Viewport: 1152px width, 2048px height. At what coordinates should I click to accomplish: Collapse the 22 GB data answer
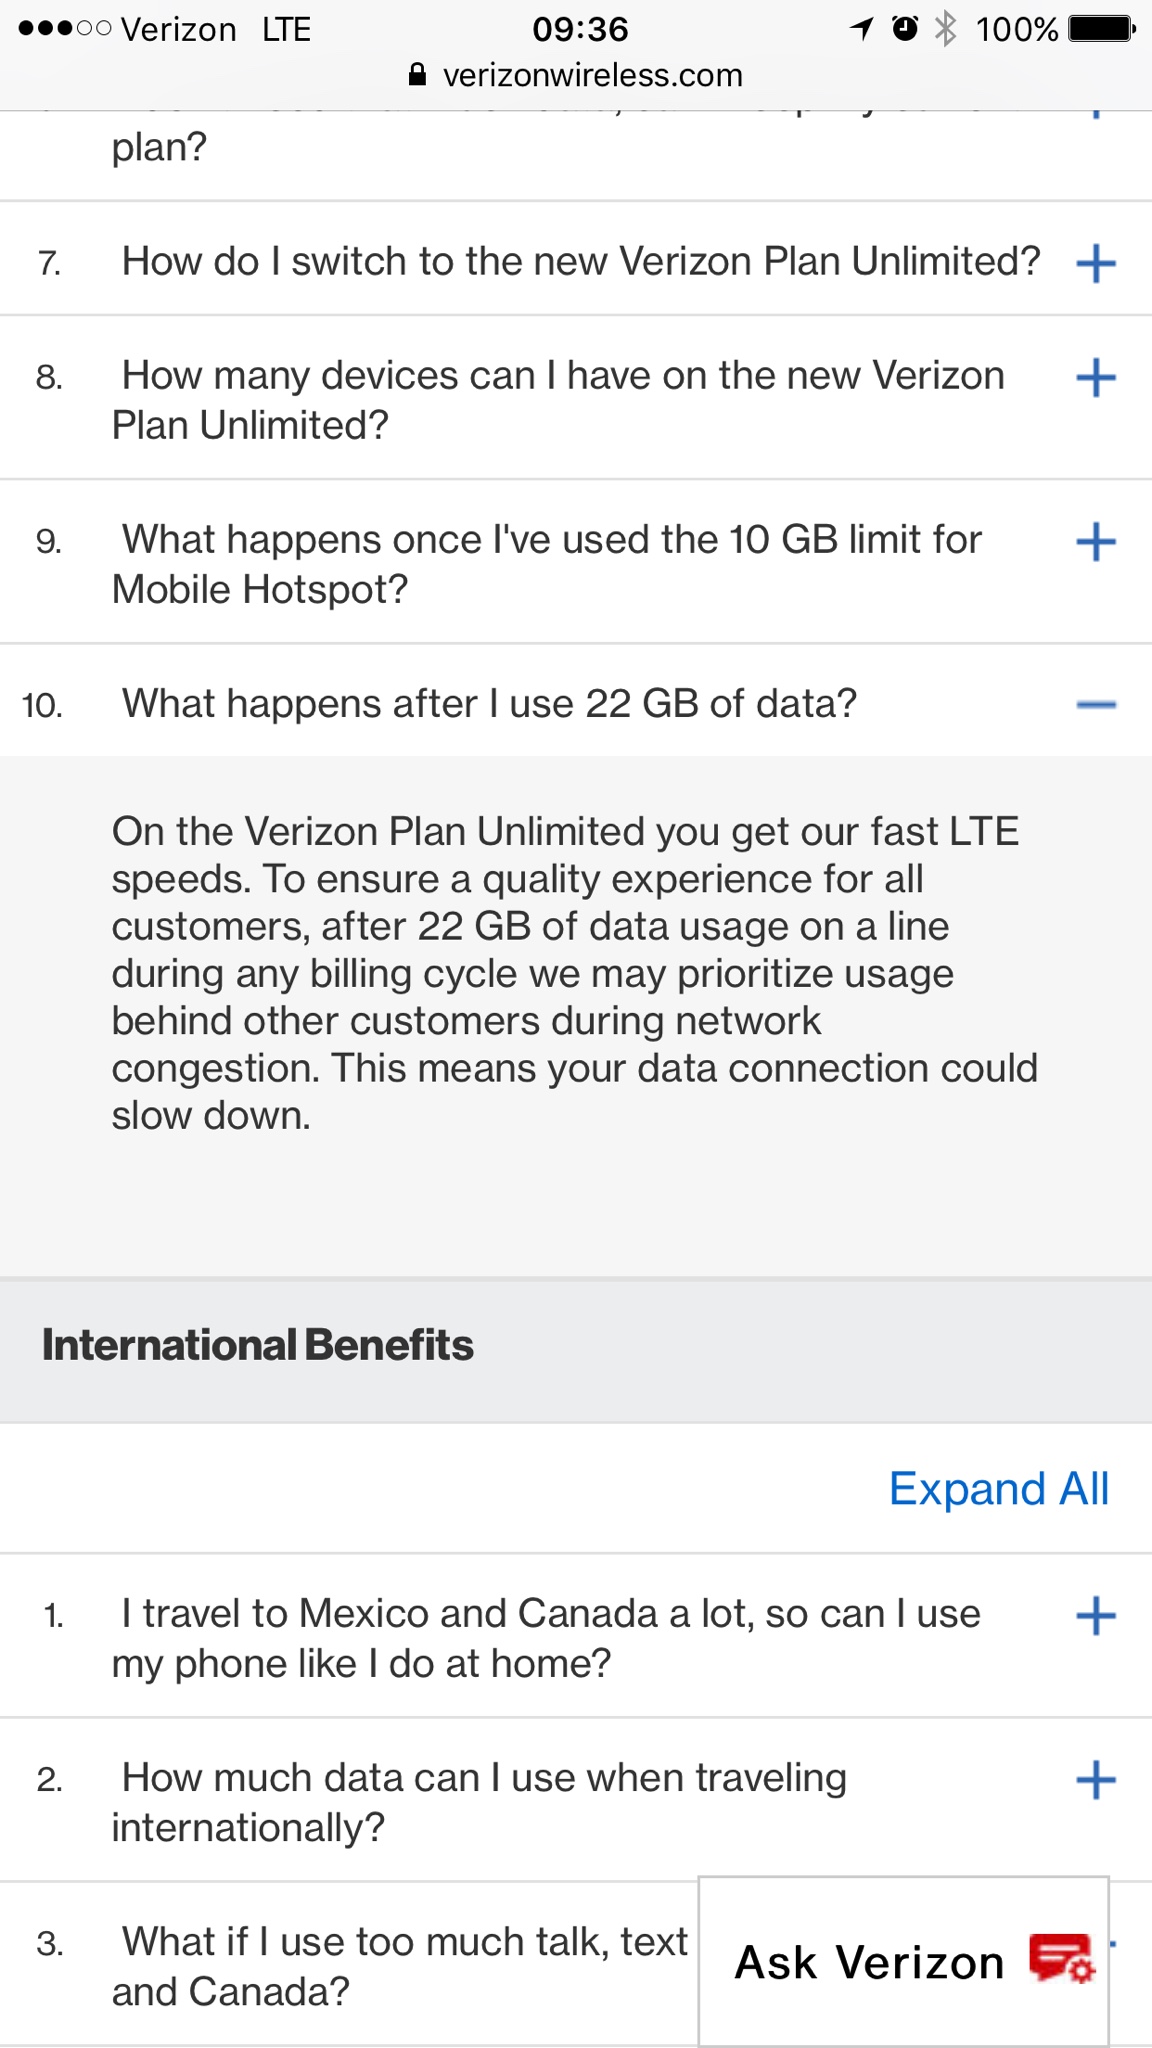(1096, 705)
